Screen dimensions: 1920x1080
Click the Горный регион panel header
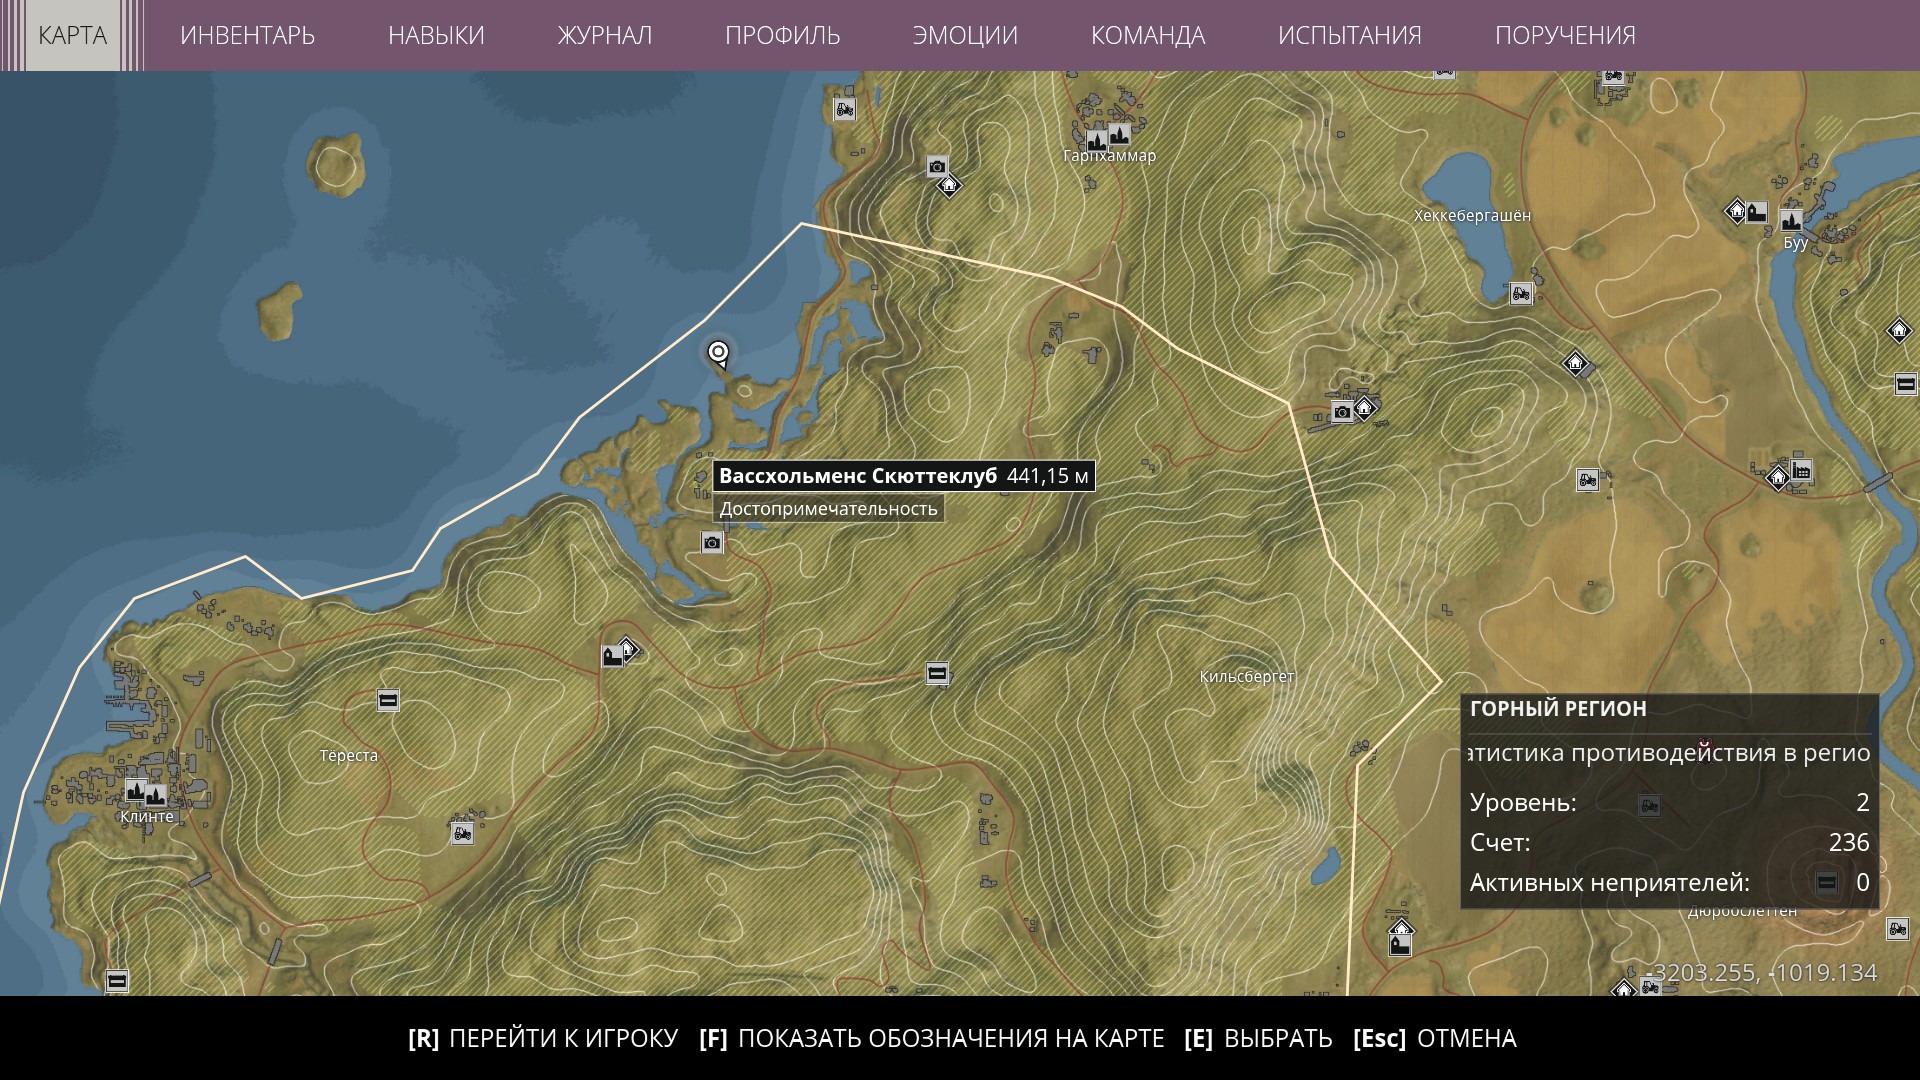1558,709
